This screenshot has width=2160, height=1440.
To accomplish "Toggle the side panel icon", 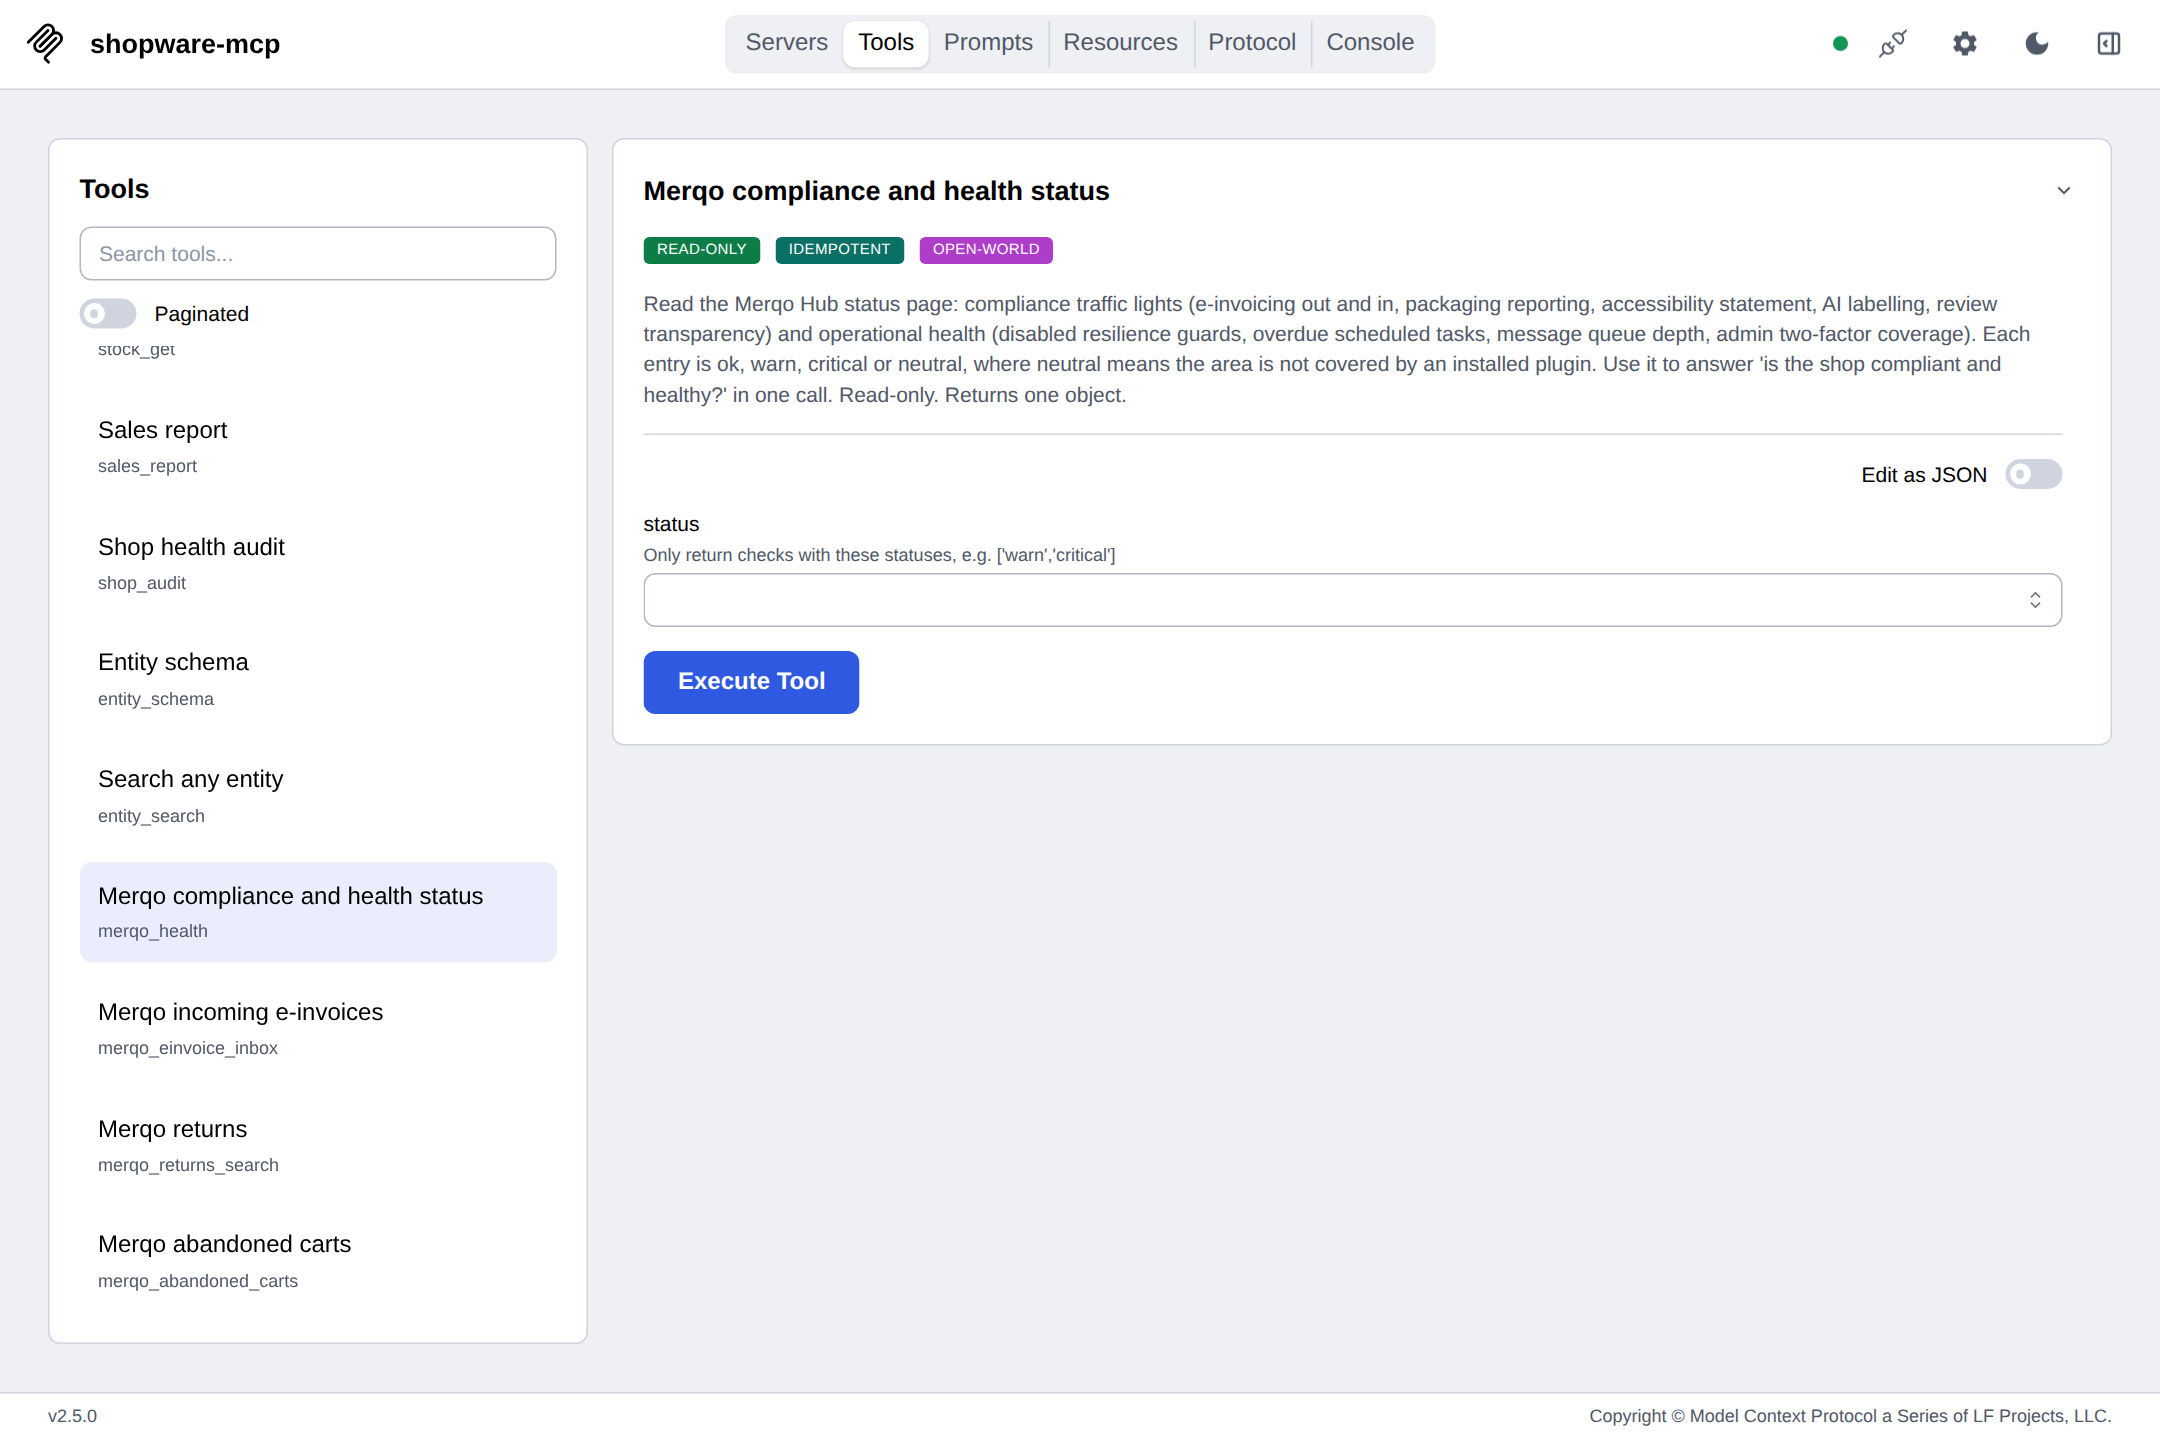I will (2109, 43).
